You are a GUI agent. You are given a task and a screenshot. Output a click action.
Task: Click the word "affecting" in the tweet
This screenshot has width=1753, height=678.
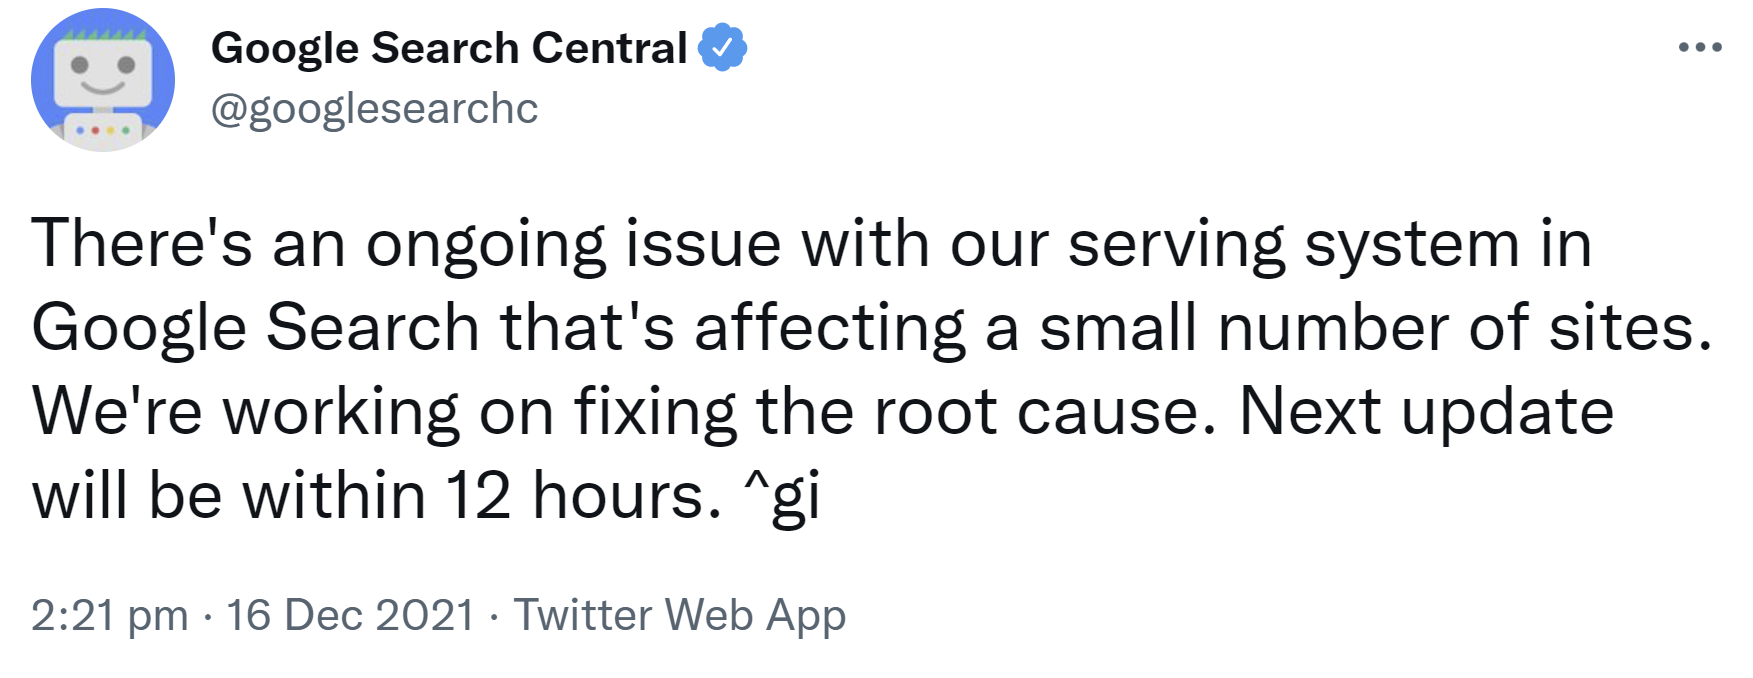point(830,328)
